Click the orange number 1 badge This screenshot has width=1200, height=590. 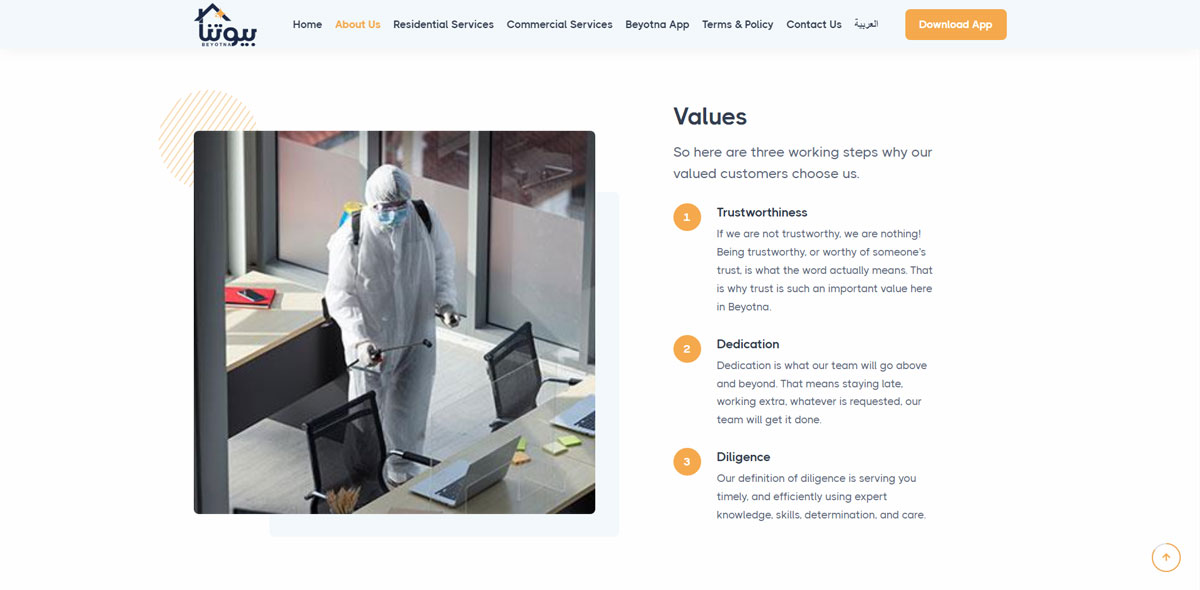pyautogui.click(x=687, y=217)
